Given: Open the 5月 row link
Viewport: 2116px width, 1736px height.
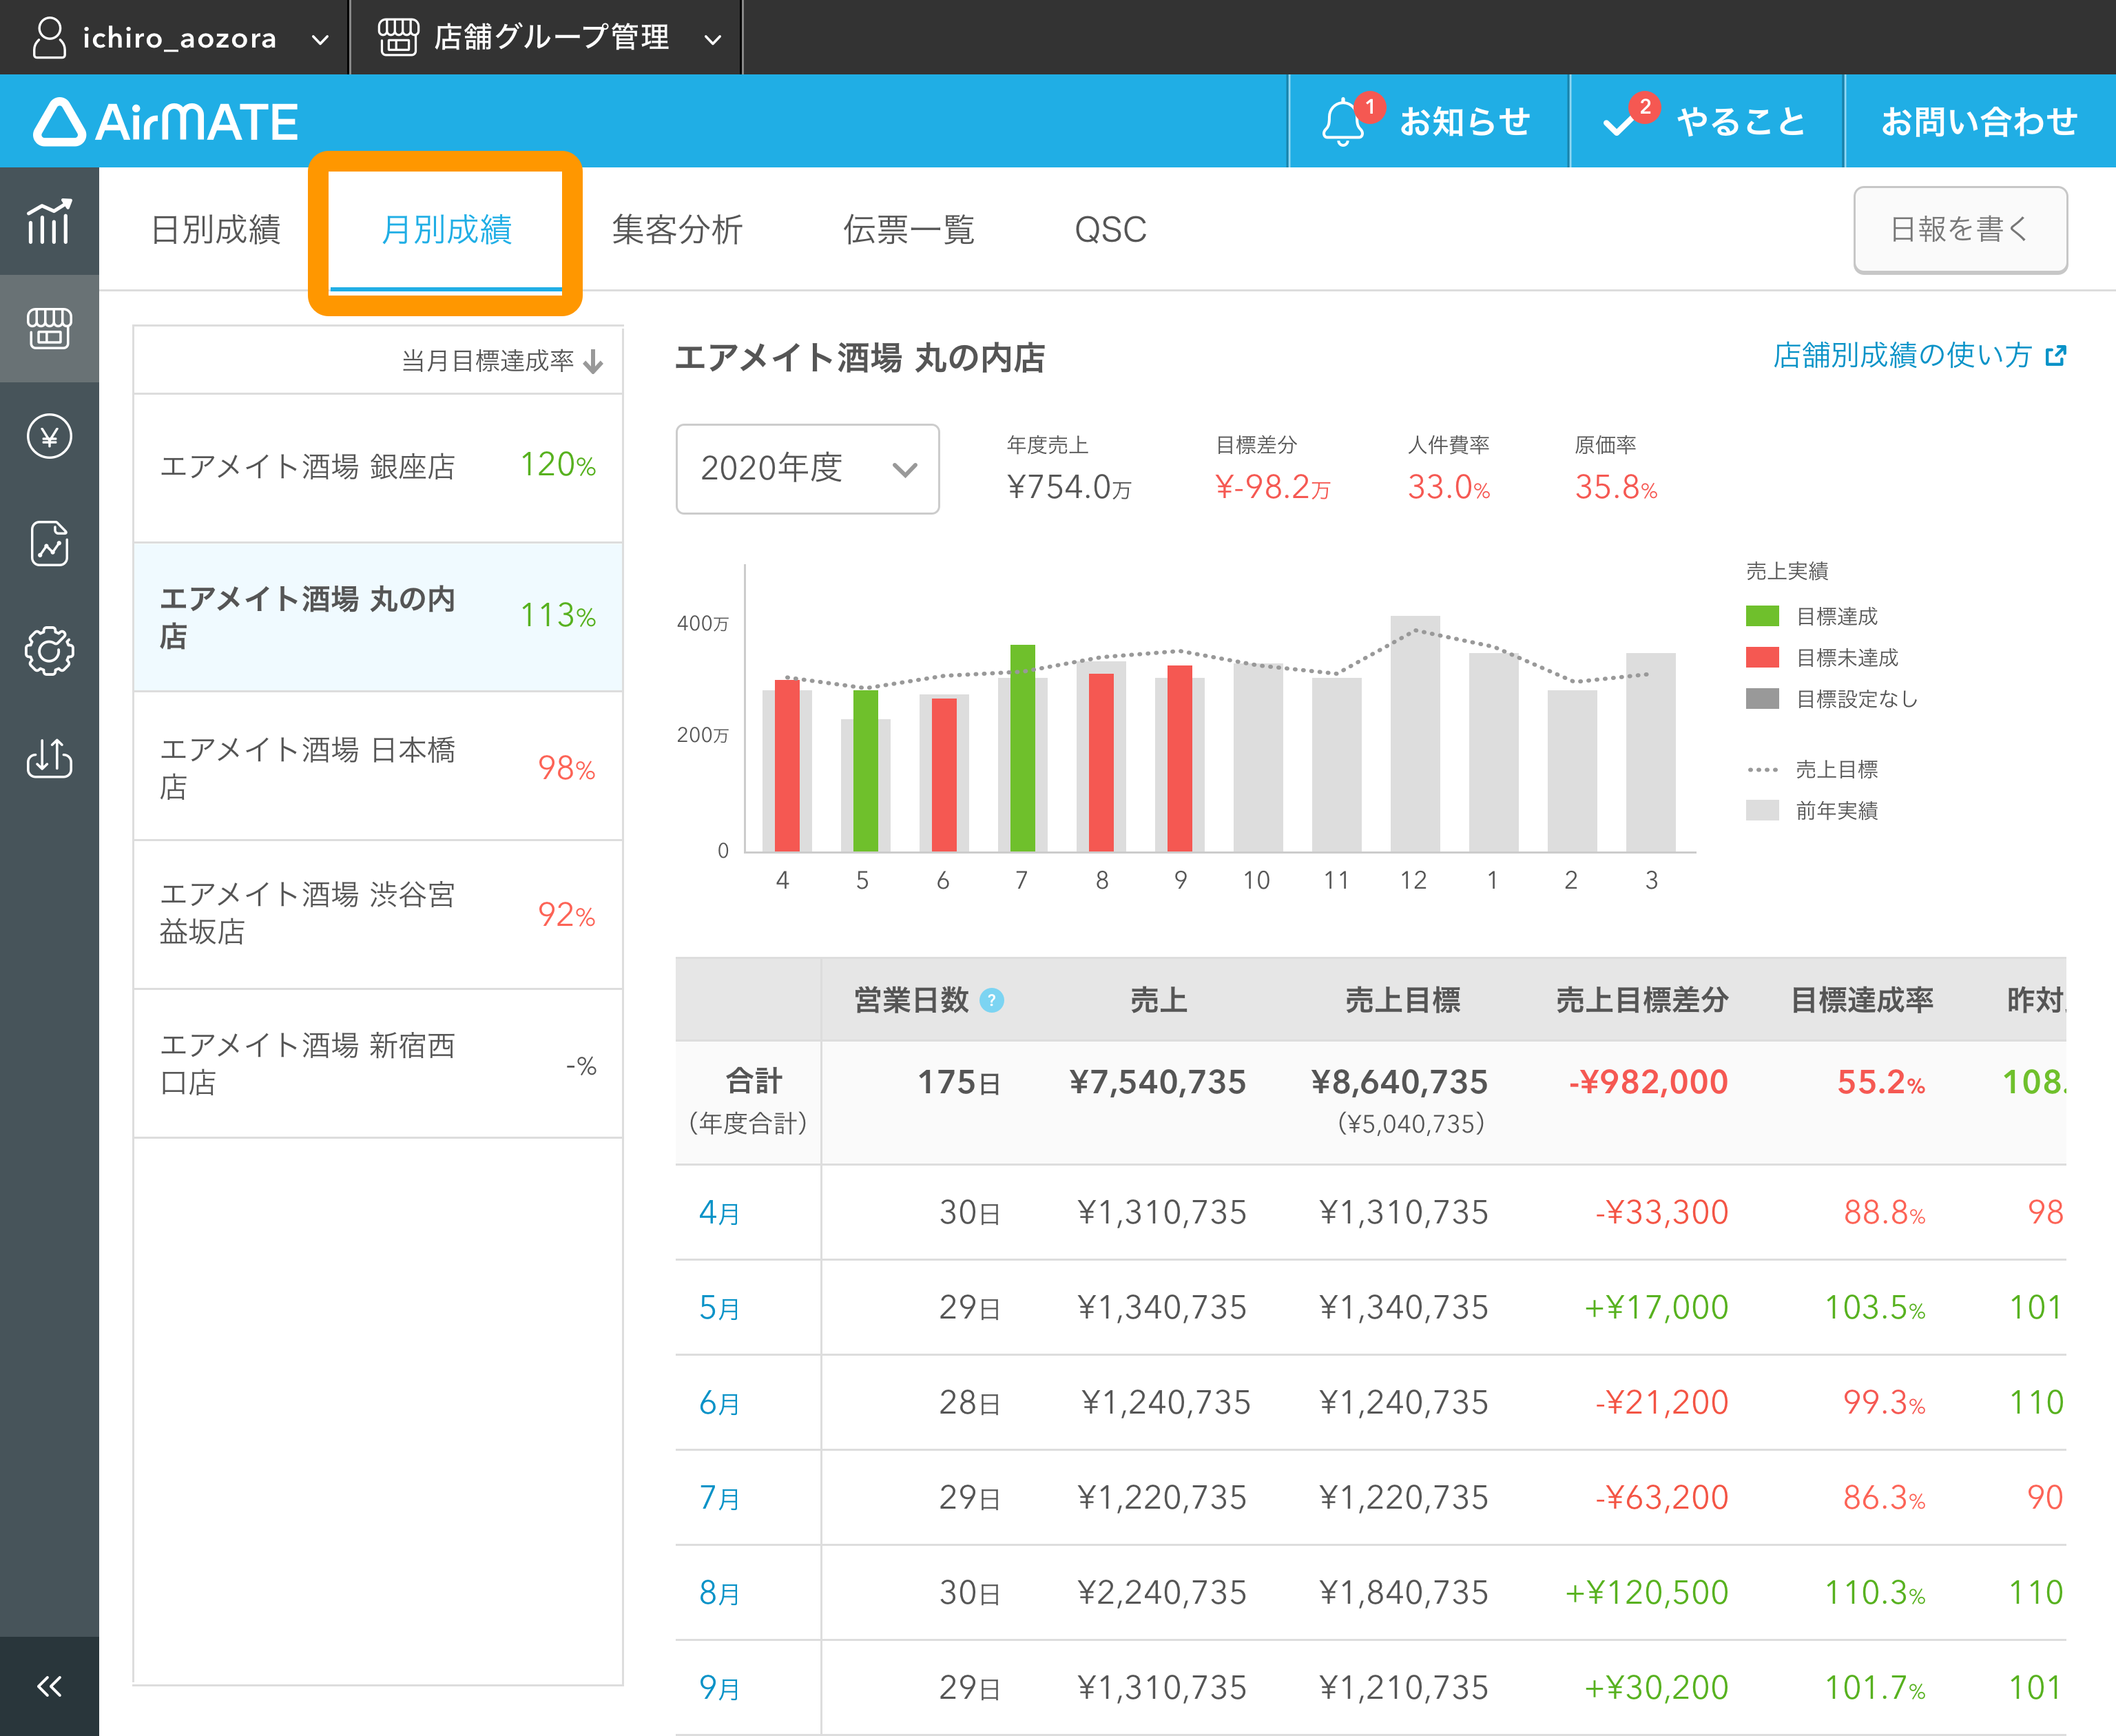Looking at the screenshot, I should pos(719,1308).
